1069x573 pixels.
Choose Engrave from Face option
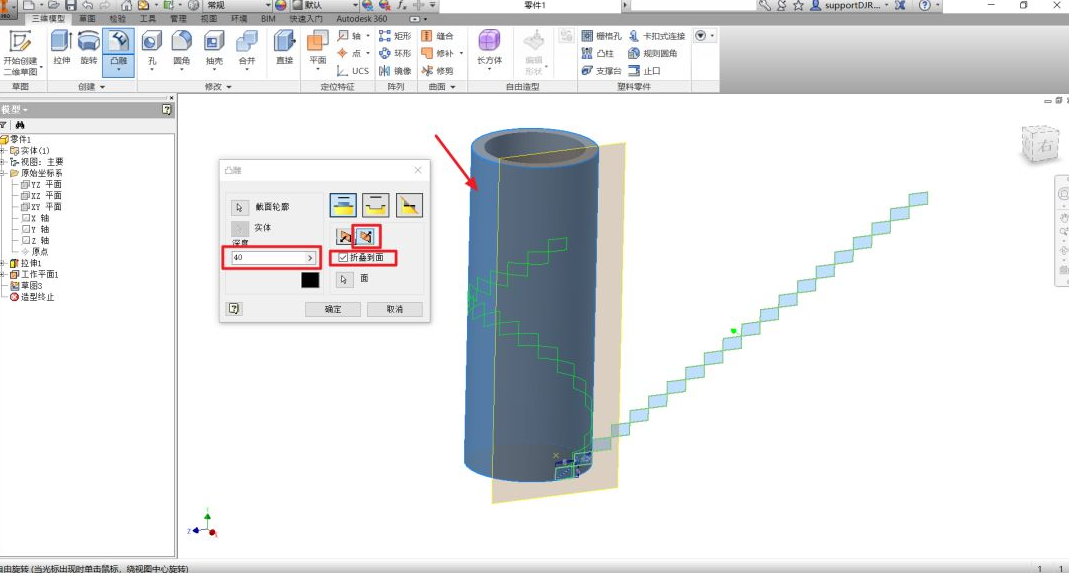[x=376, y=205]
